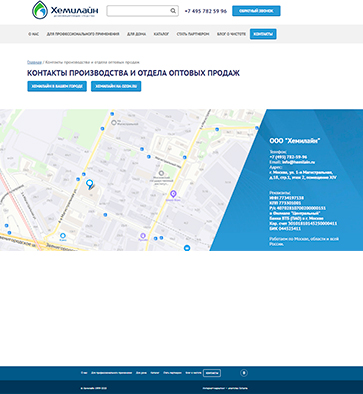This screenshot has width=363, height=394.
Task: Select the address text г. Москва, ул. 1-я Магистральная
Action: [x=301, y=172]
